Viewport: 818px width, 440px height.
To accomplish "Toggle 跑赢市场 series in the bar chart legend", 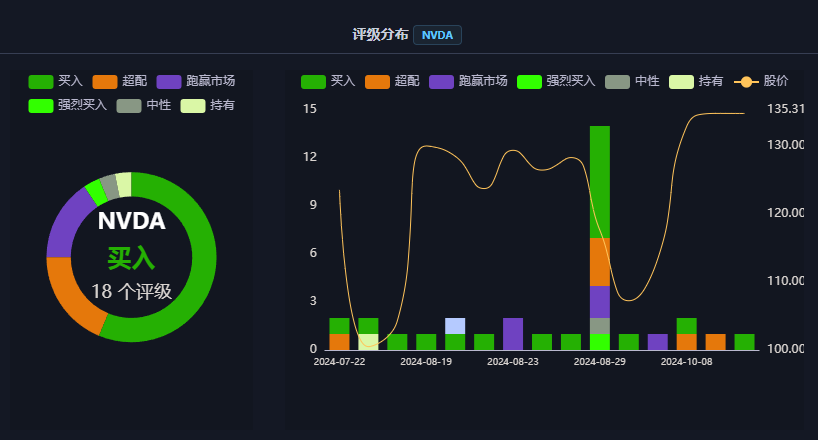I will click(x=468, y=81).
